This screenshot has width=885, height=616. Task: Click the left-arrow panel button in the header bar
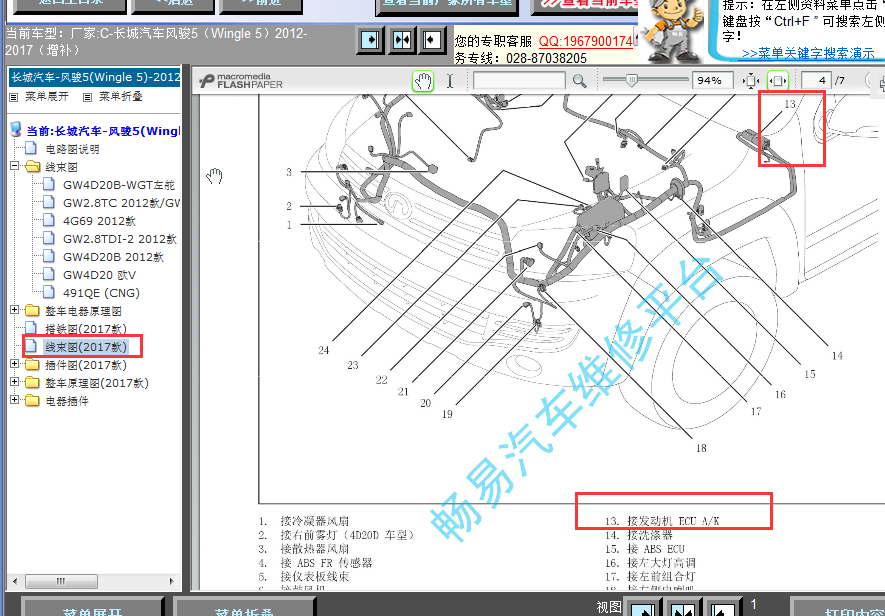(432, 40)
